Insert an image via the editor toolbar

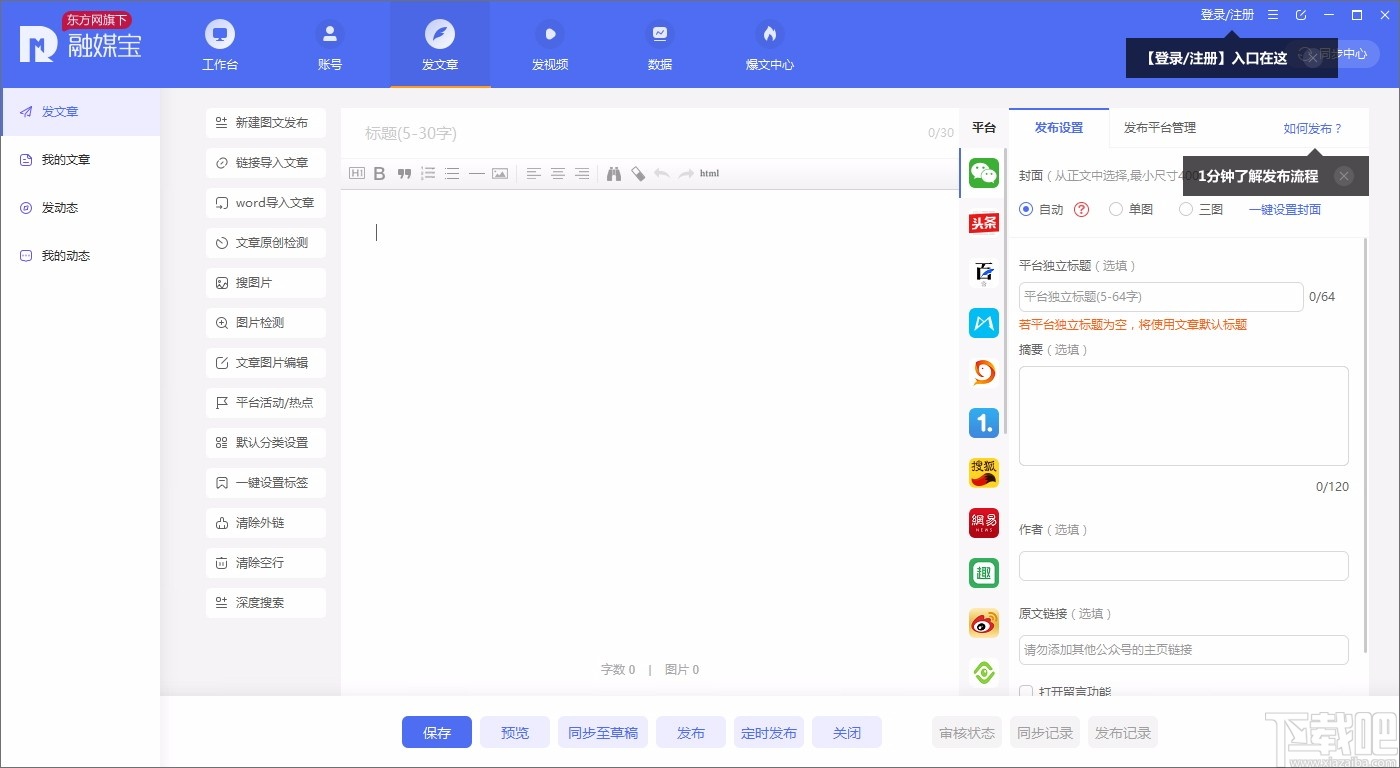[499, 173]
